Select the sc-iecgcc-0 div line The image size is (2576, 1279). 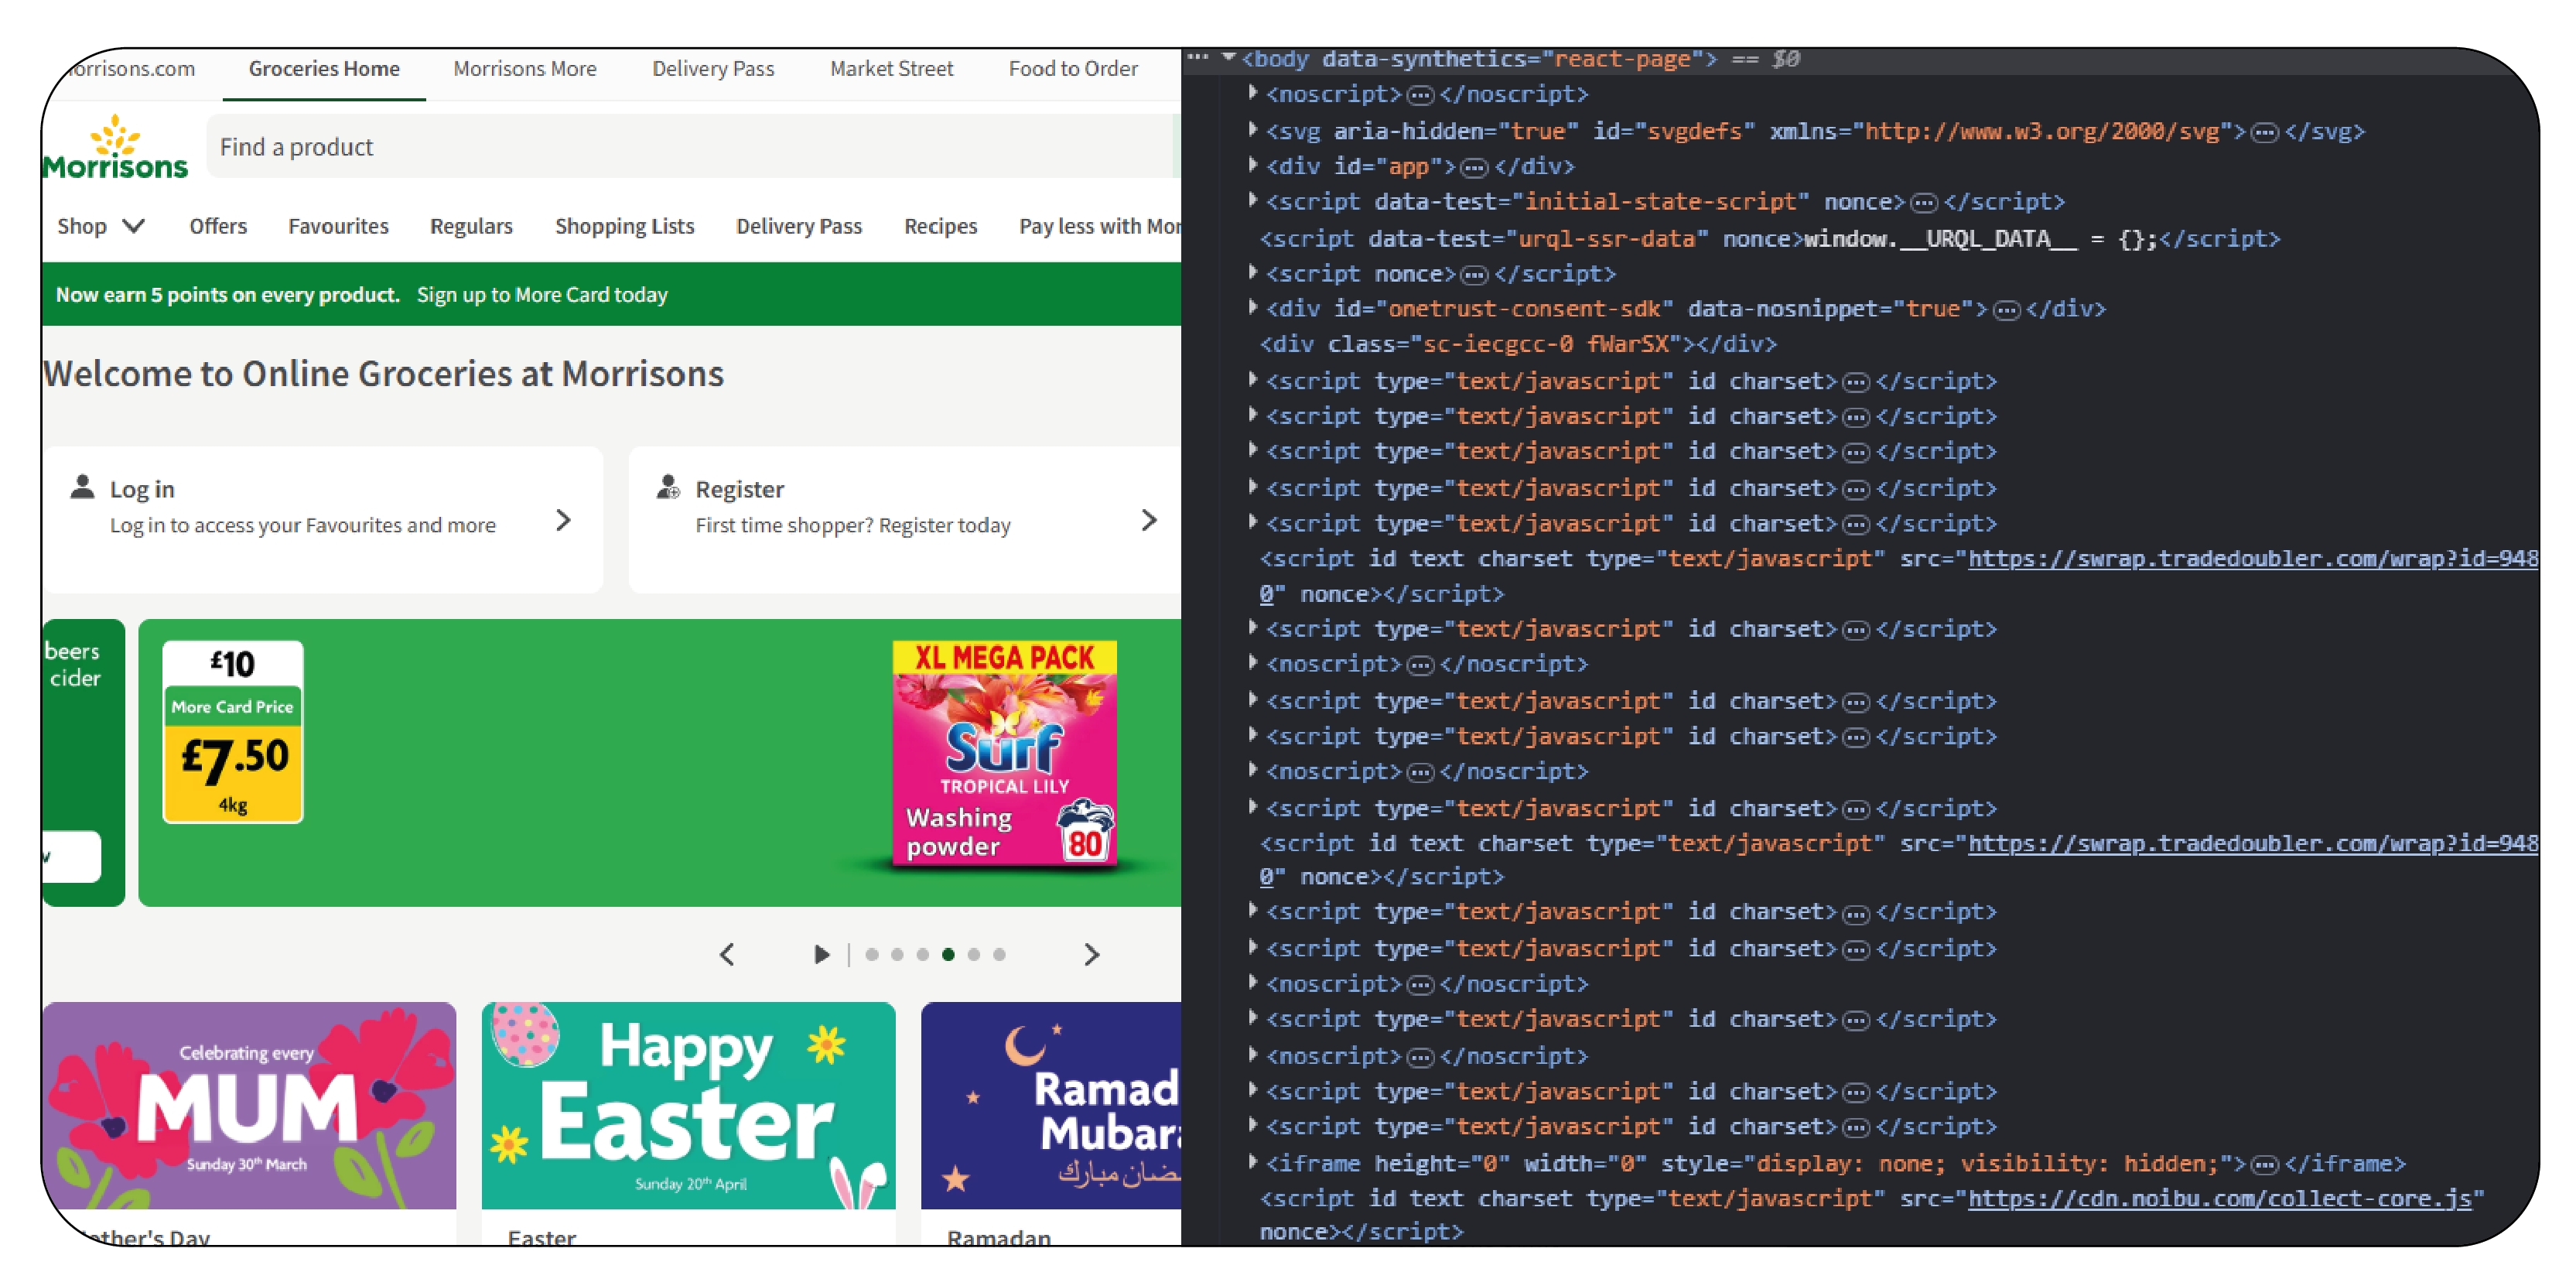point(1518,344)
